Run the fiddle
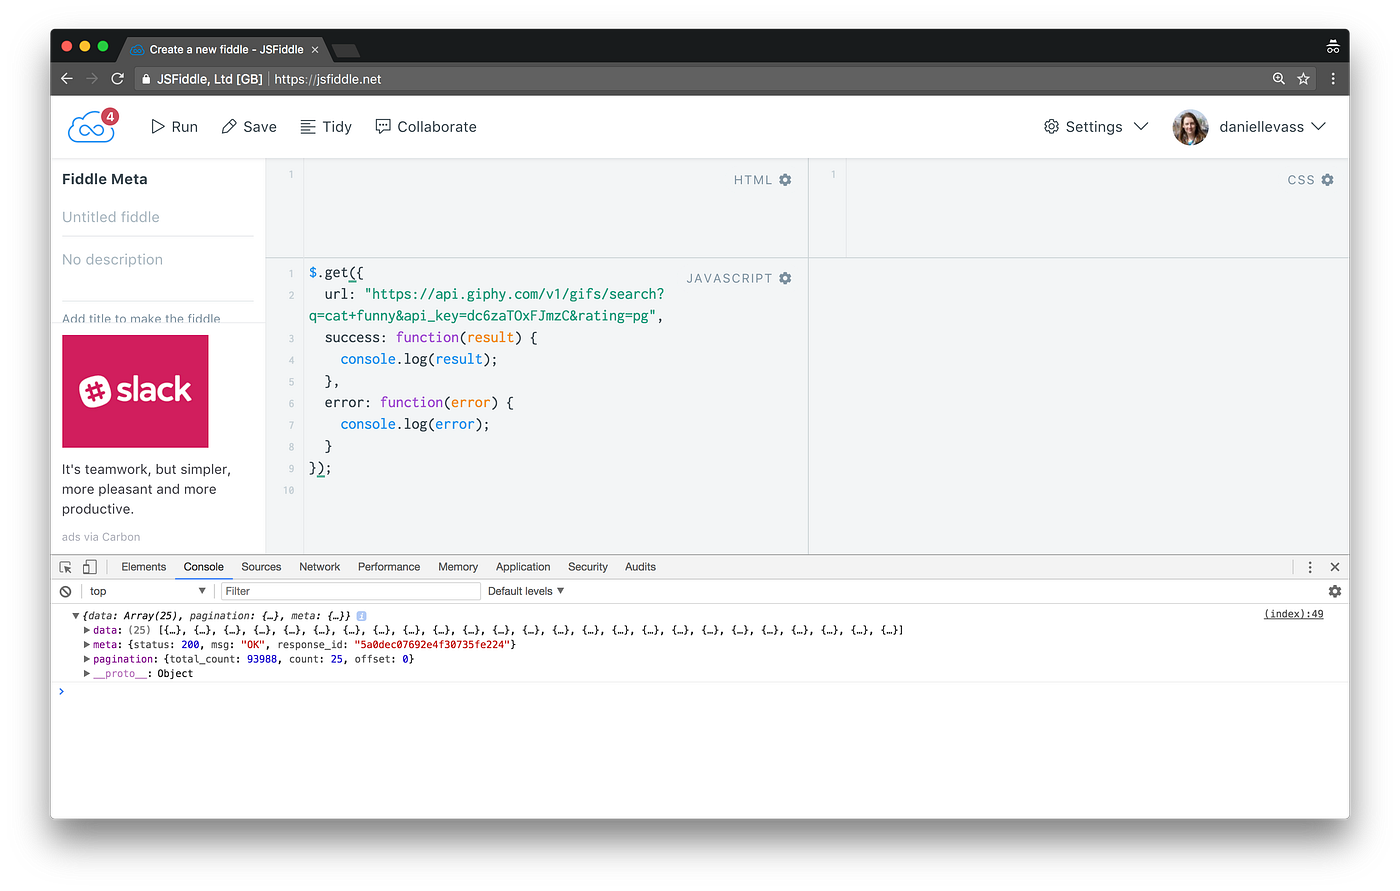The image size is (1400, 891). [x=174, y=126]
